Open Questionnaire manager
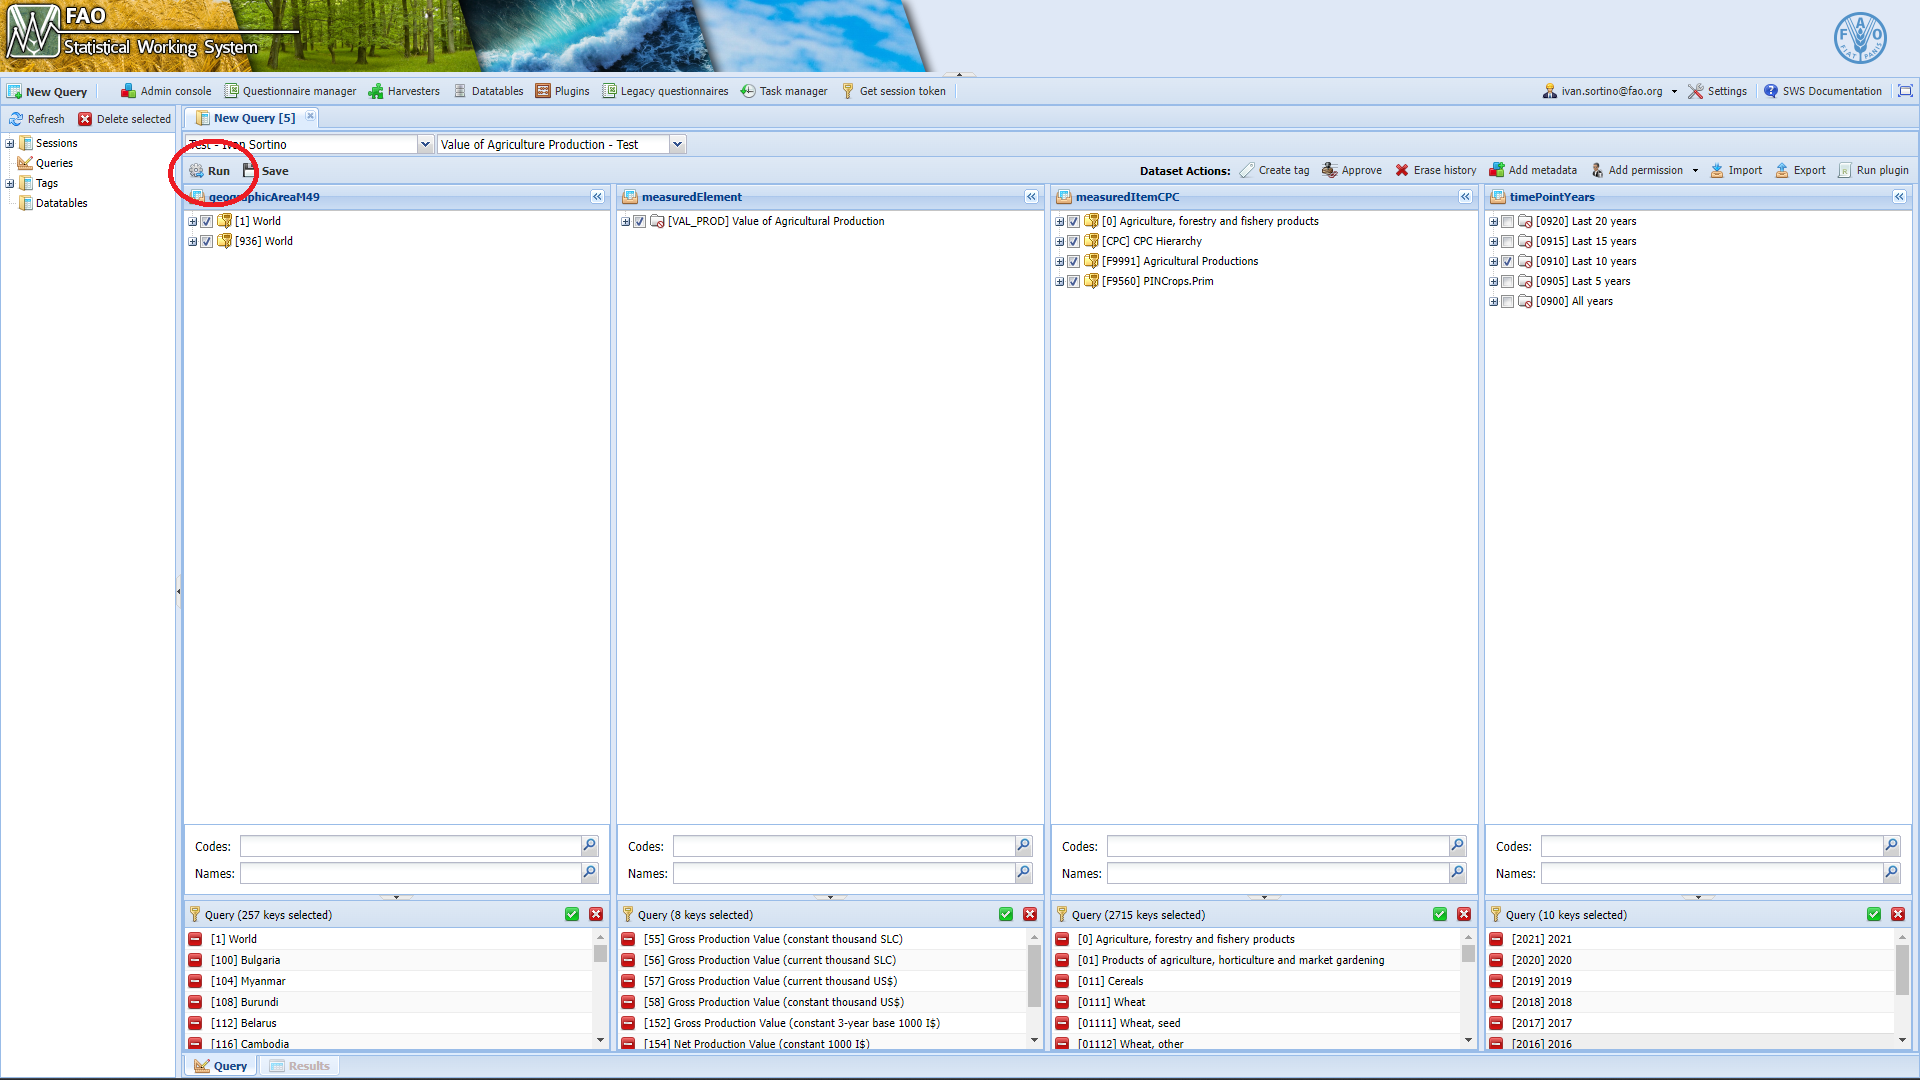1920x1080 pixels. tap(290, 91)
